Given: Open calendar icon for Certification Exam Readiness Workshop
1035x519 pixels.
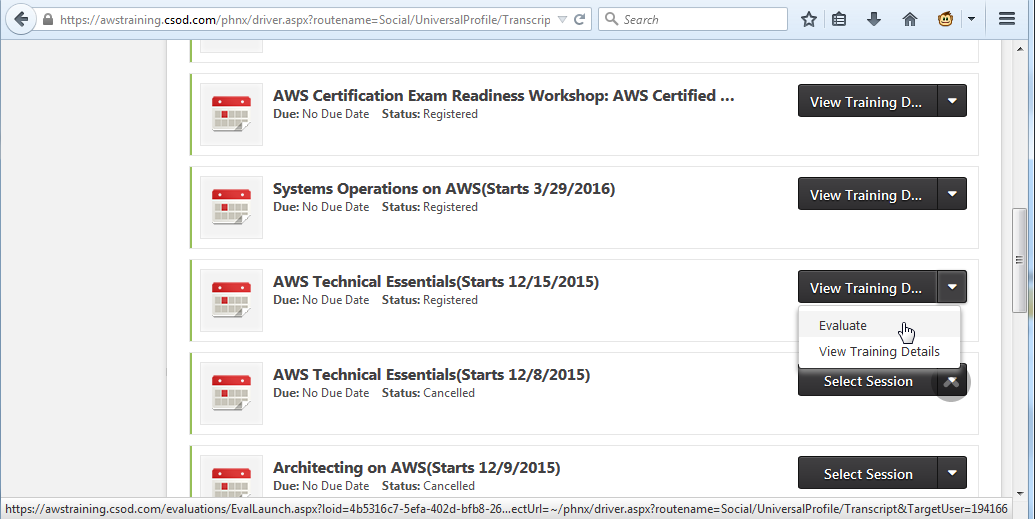Looking at the screenshot, I should [x=231, y=114].
